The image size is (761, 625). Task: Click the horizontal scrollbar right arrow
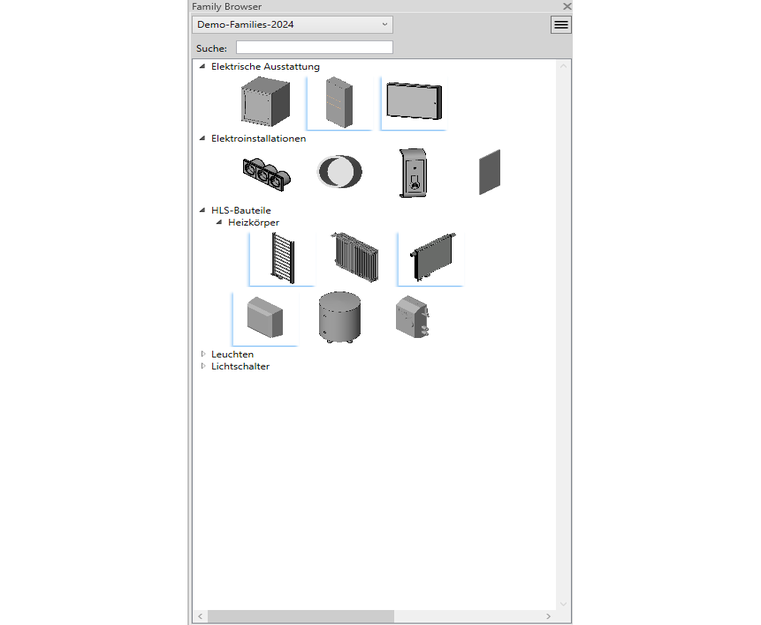548,616
